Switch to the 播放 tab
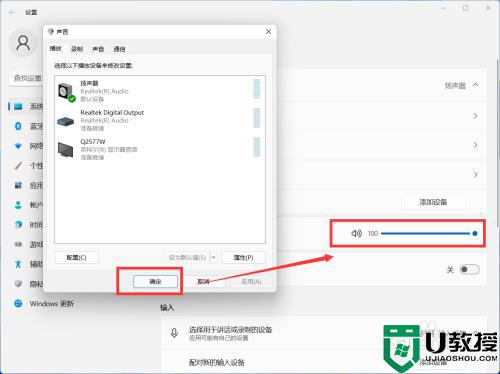This screenshot has width=500, height=374. [x=56, y=49]
